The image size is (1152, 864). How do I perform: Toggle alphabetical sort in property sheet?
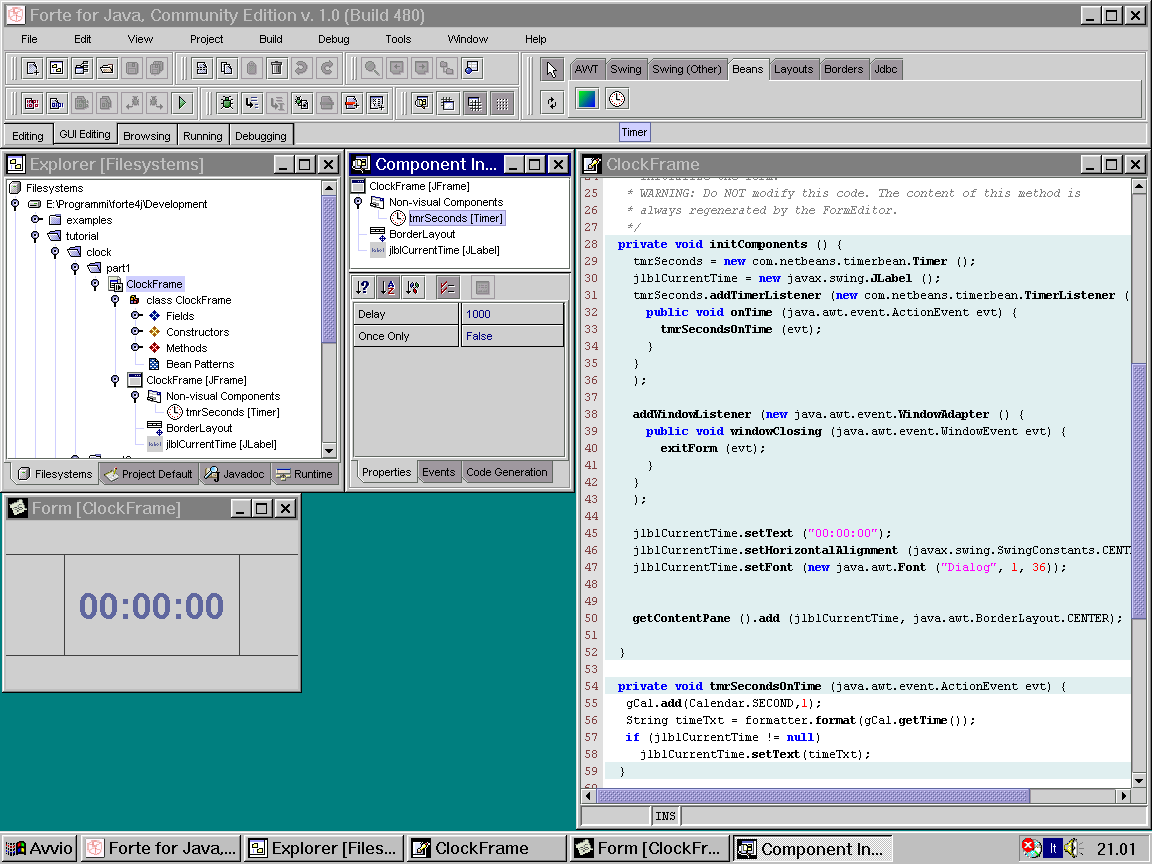click(388, 287)
